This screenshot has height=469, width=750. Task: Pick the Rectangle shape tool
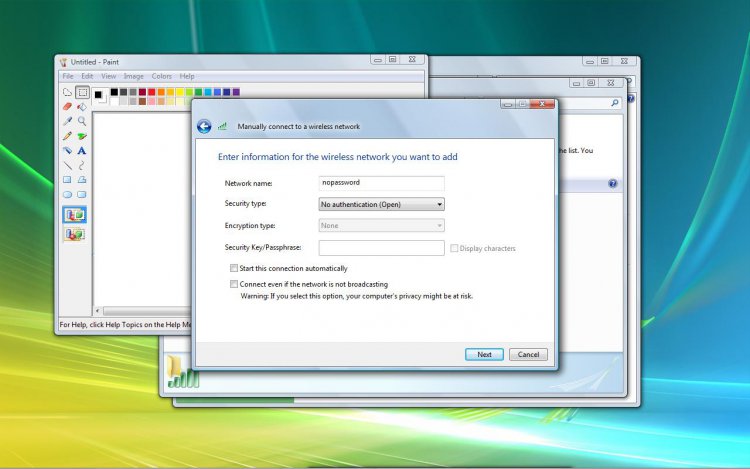pos(67,180)
